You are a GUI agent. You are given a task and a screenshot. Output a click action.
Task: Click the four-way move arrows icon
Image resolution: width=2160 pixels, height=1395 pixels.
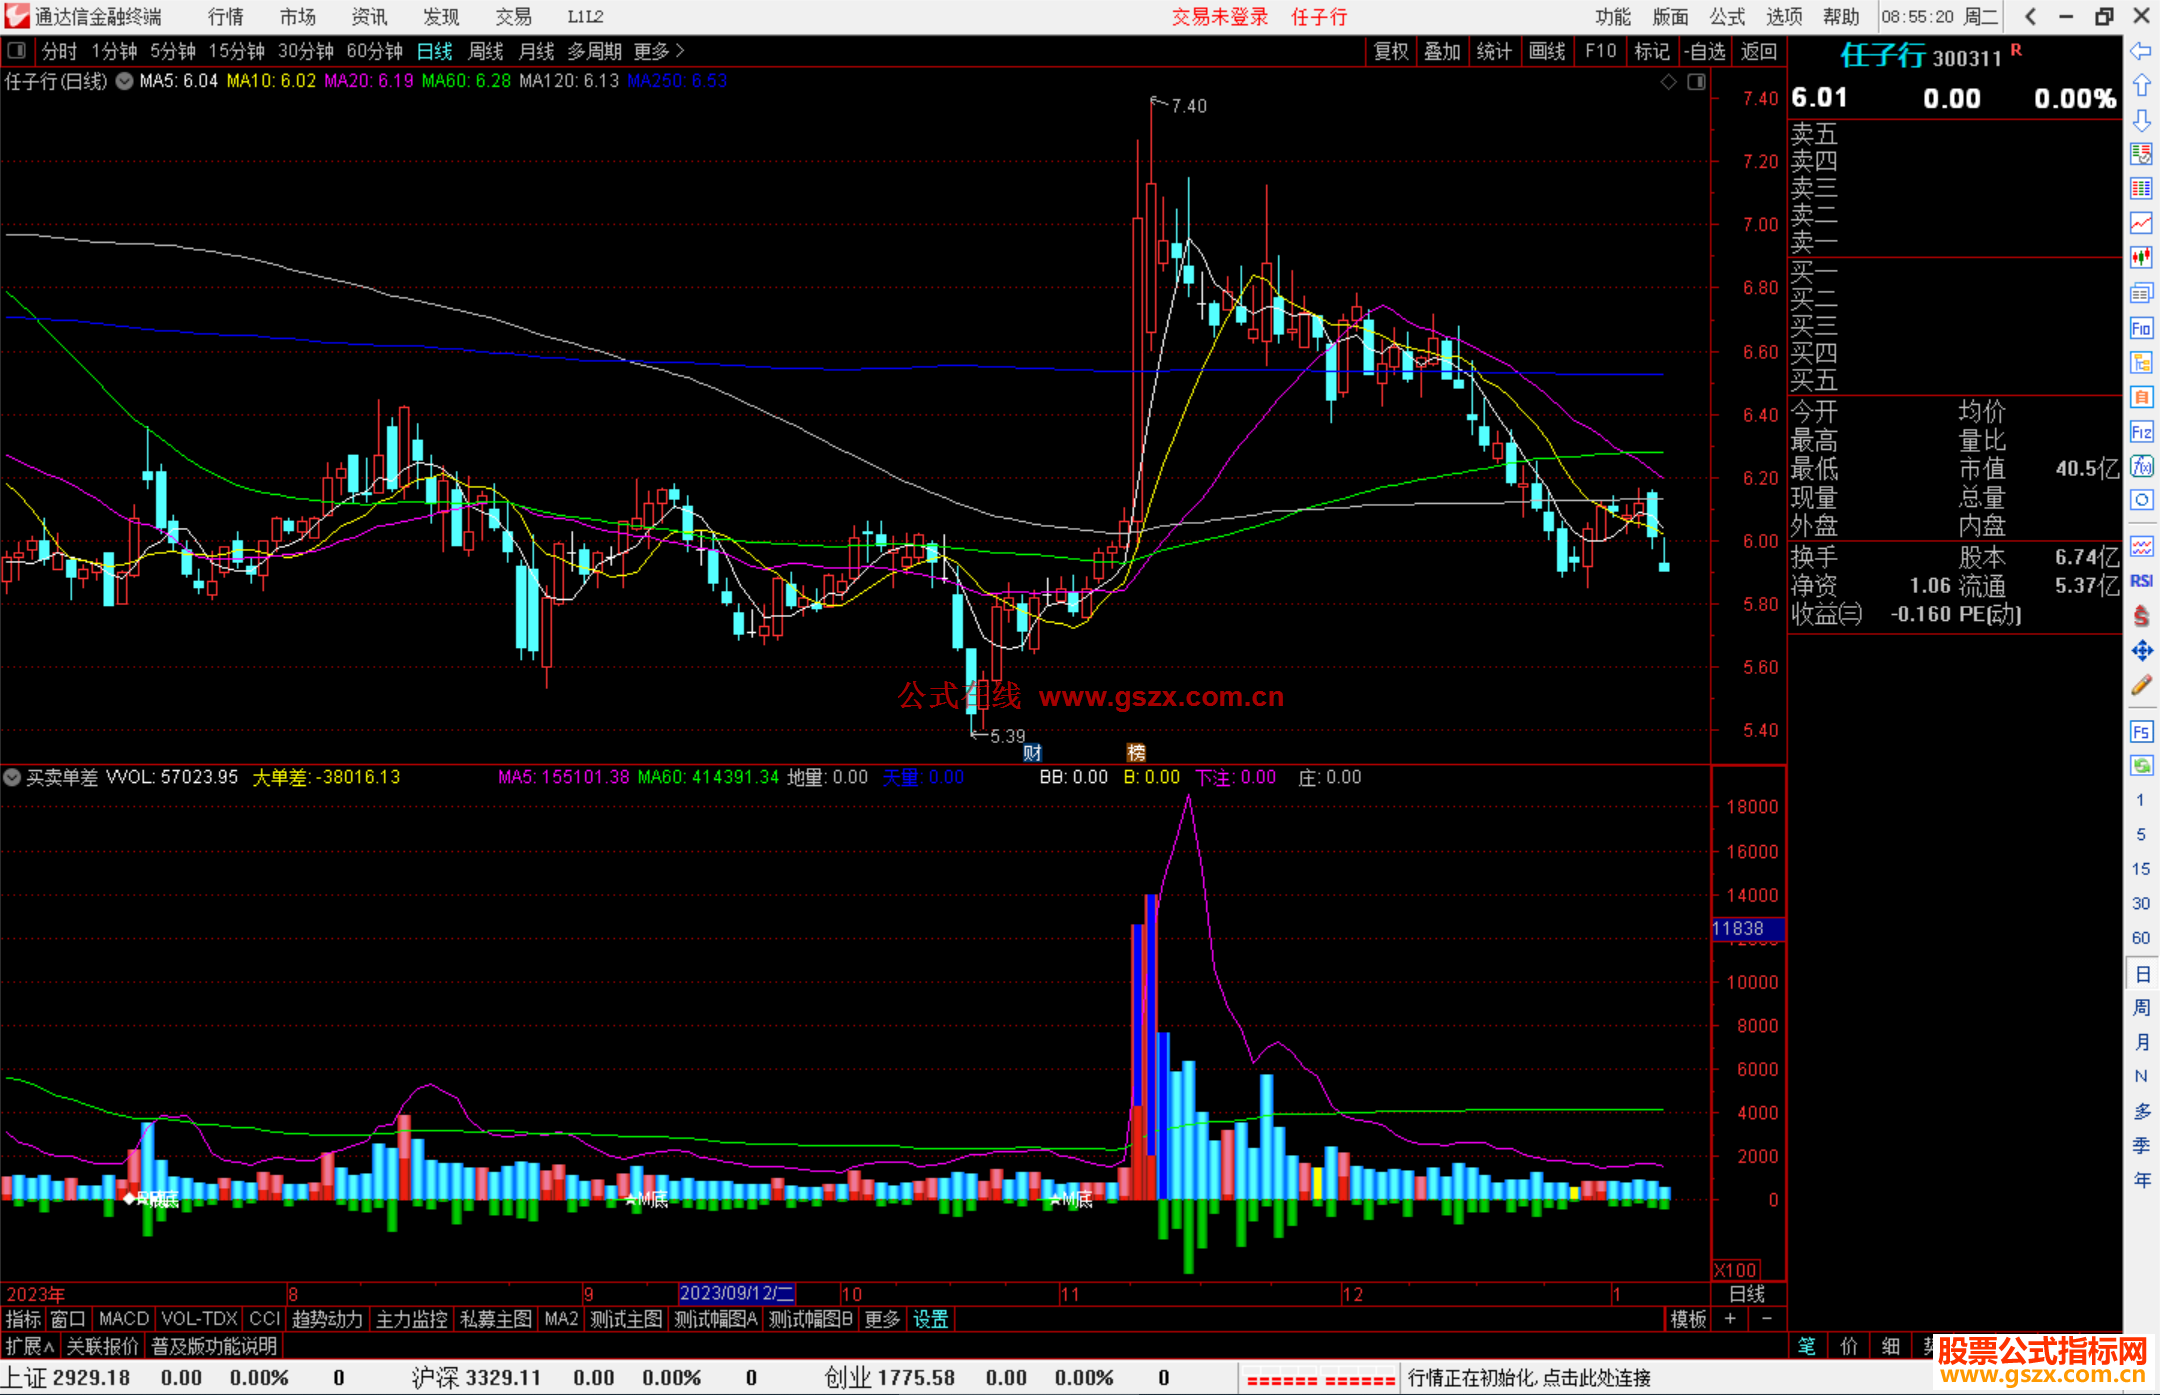point(2141,651)
